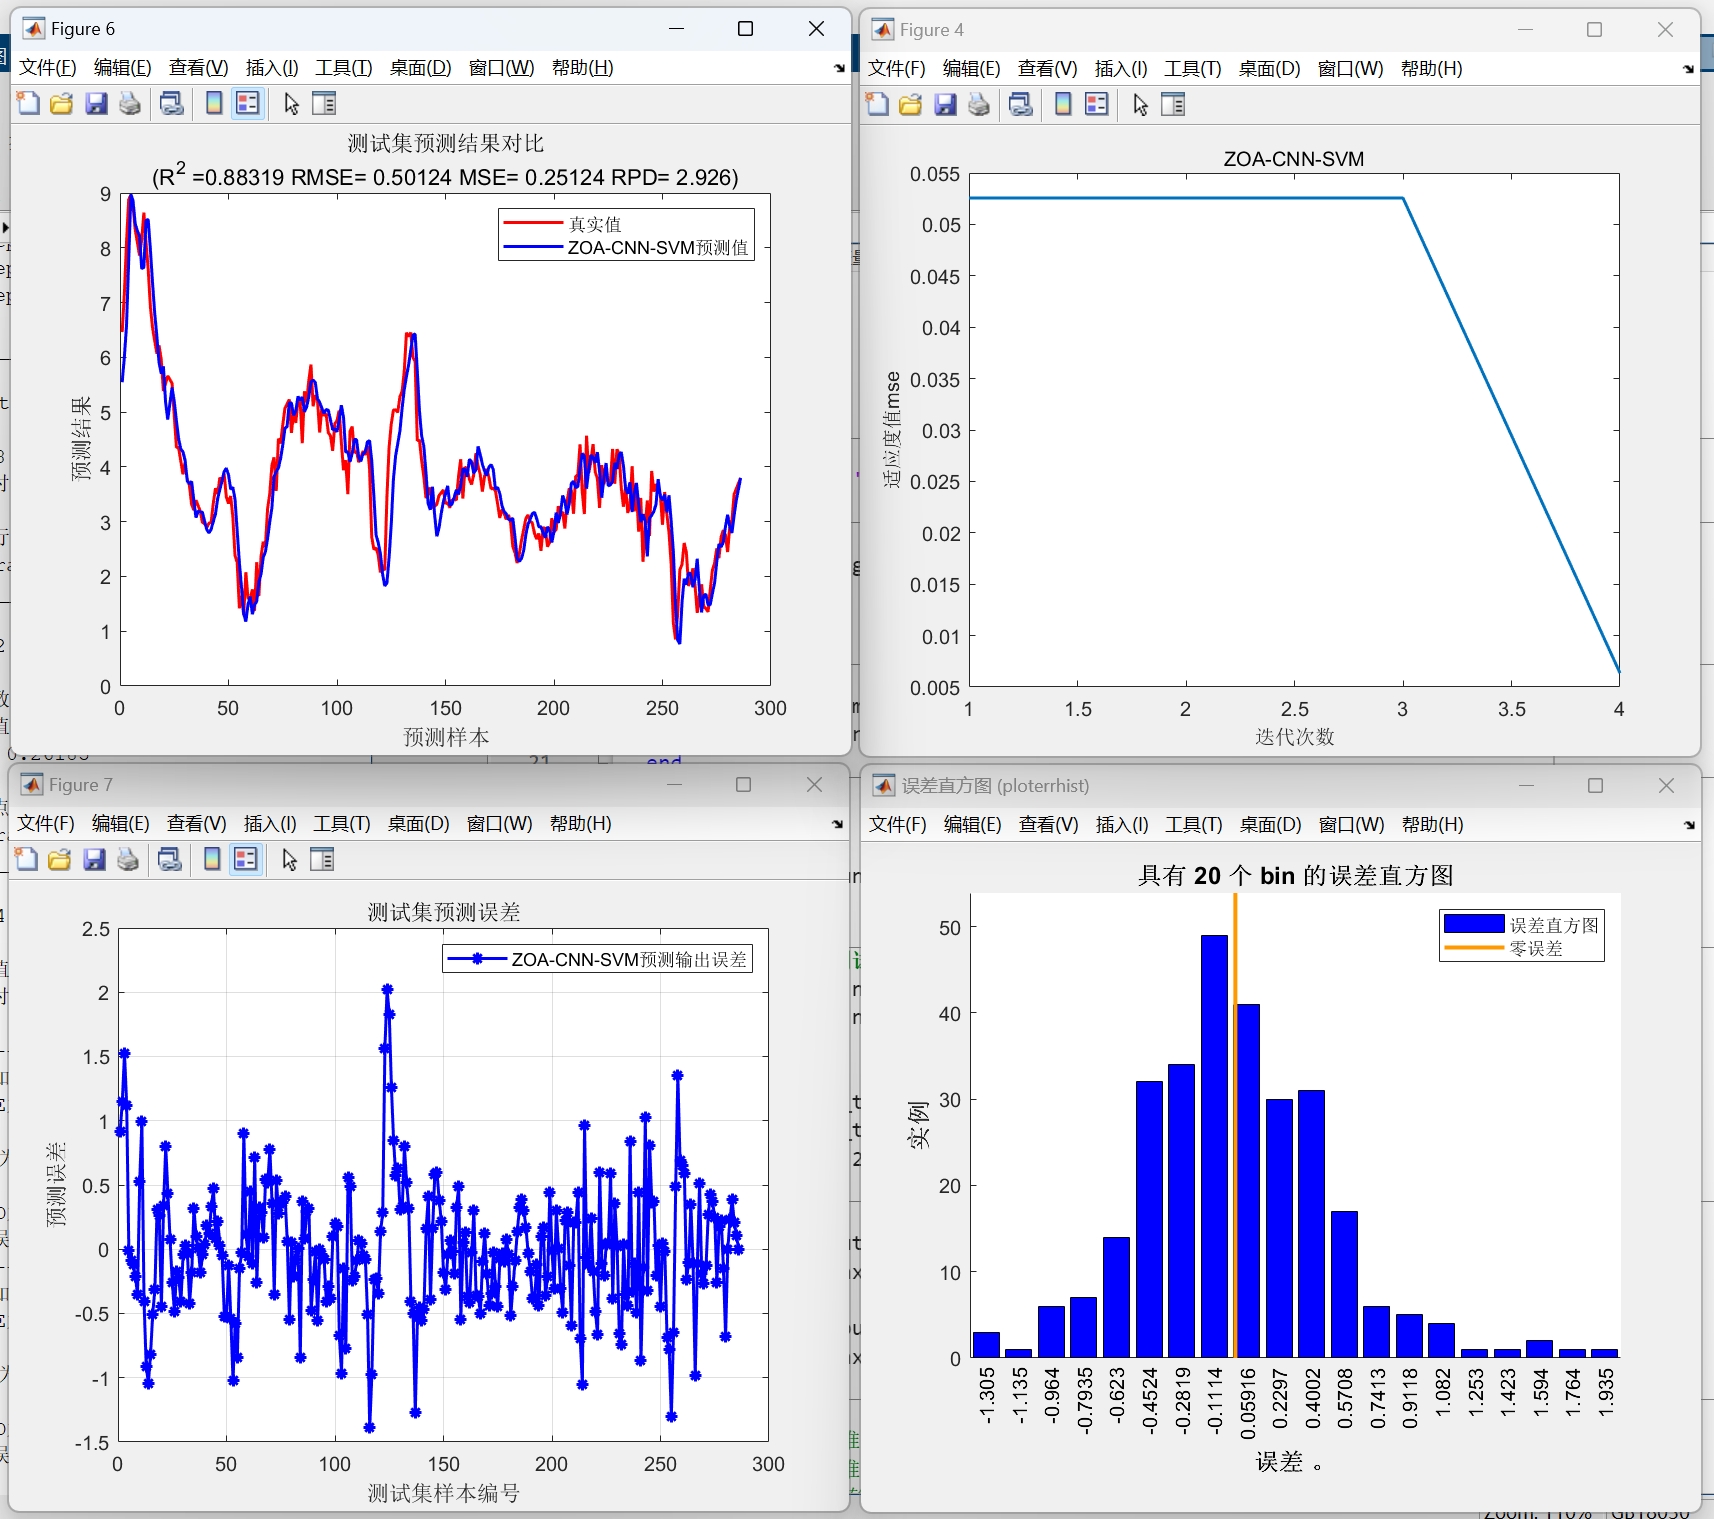1714x1519 pixels.
Task: Select the edit-plot arrow tool in Figure 7
Action: point(288,859)
